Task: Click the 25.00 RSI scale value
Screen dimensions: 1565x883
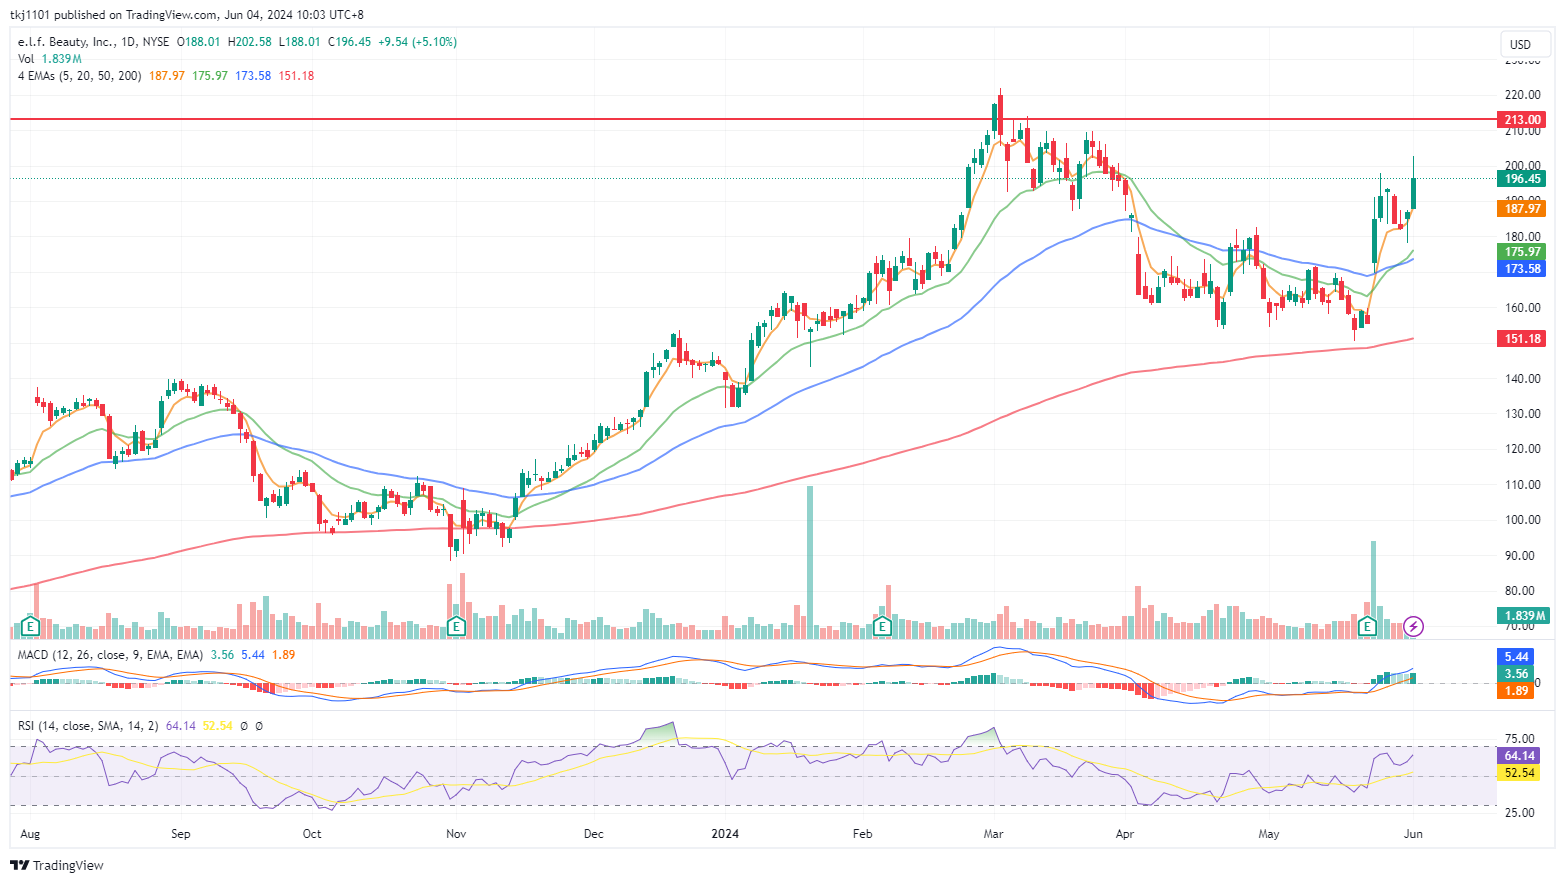Action: pyautogui.click(x=1519, y=813)
